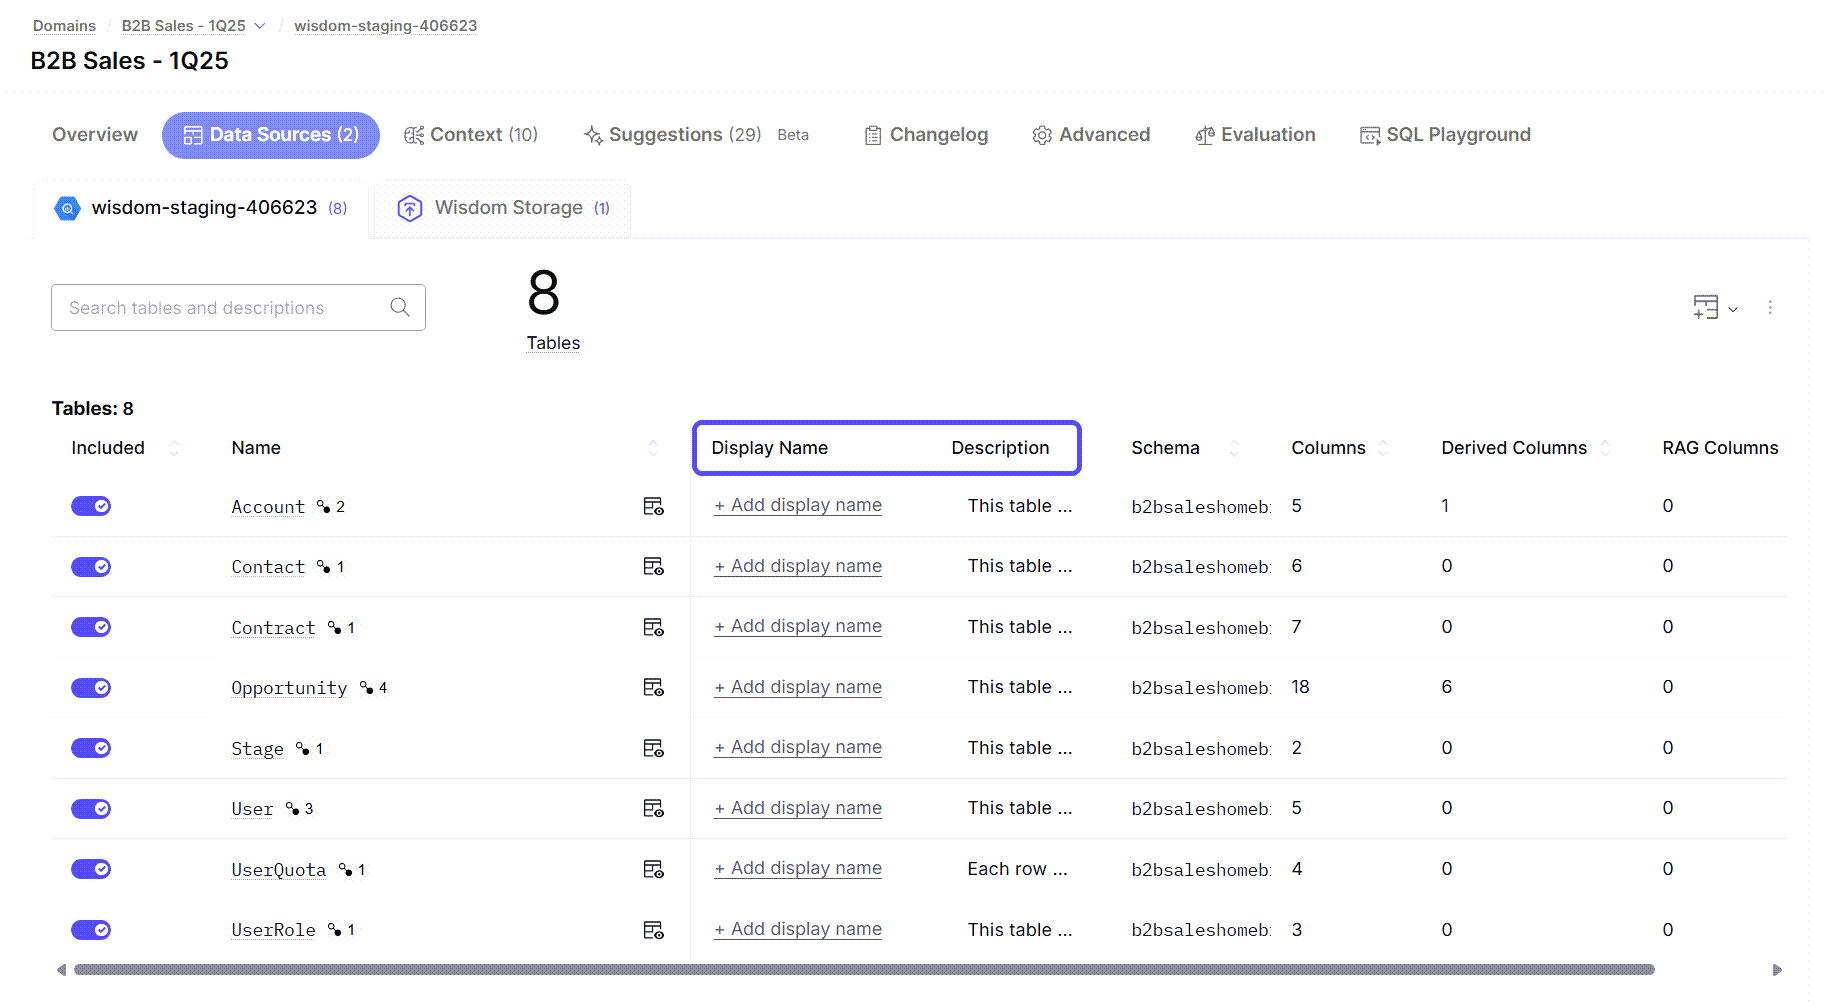Open the chevron next to the add-table icon
1825x1005 pixels.
click(x=1733, y=309)
